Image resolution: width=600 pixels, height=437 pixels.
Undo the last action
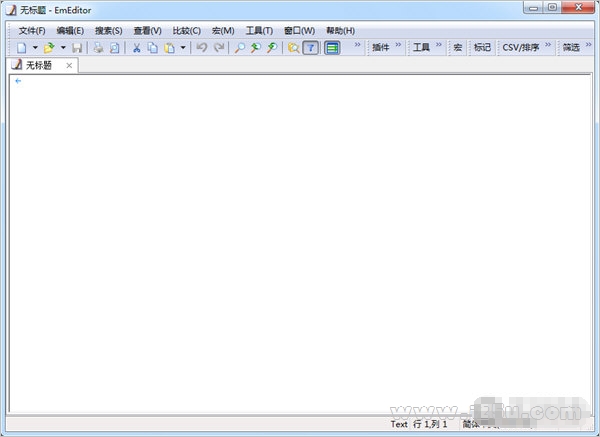tap(202, 48)
